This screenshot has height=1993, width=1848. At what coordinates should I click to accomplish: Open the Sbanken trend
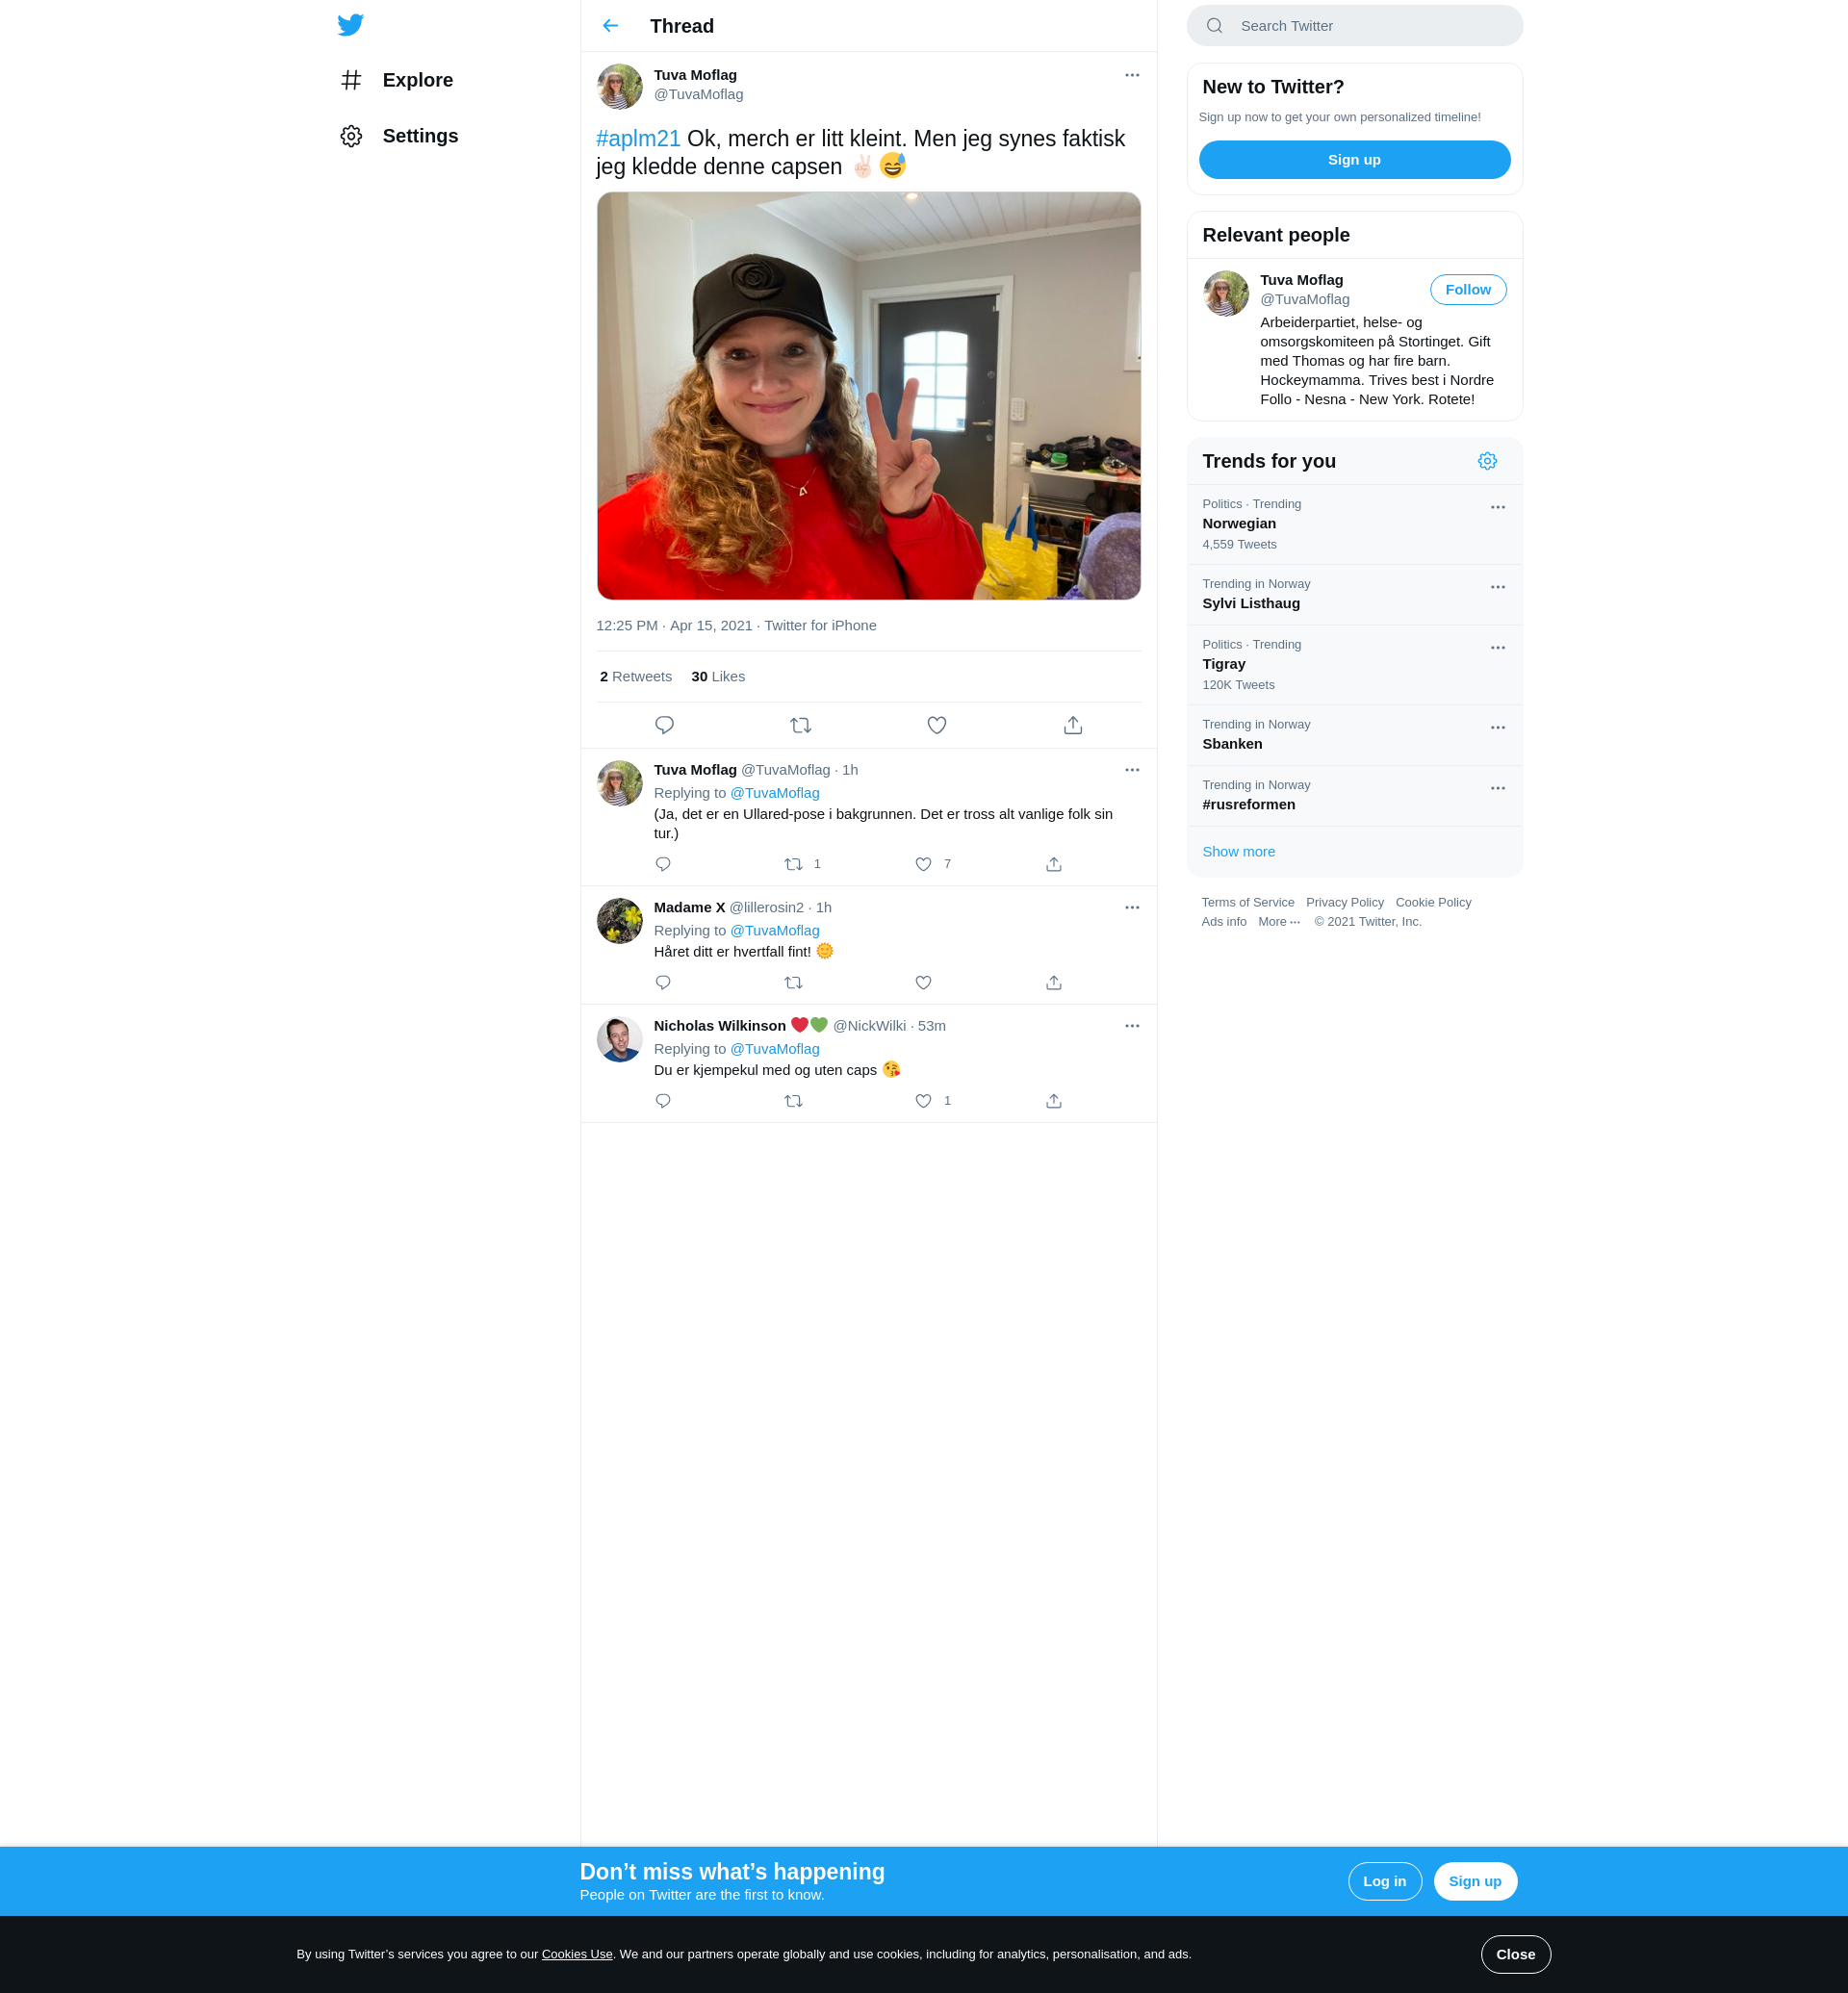(x=1354, y=736)
